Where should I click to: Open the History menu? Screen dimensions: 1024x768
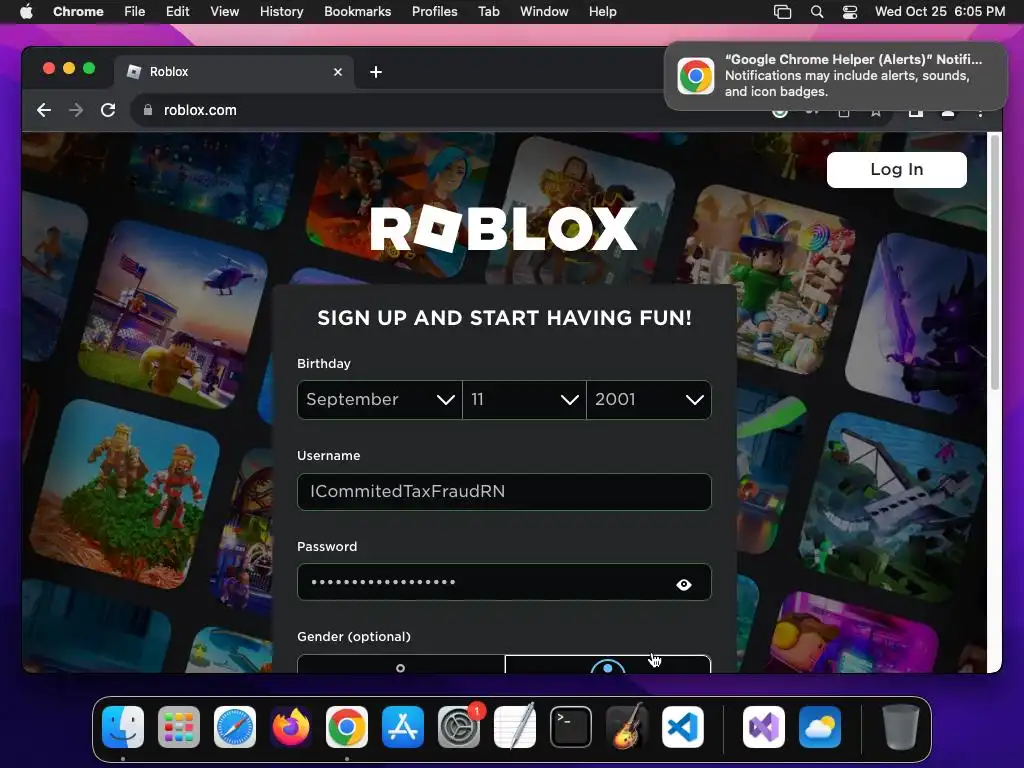coord(281,12)
